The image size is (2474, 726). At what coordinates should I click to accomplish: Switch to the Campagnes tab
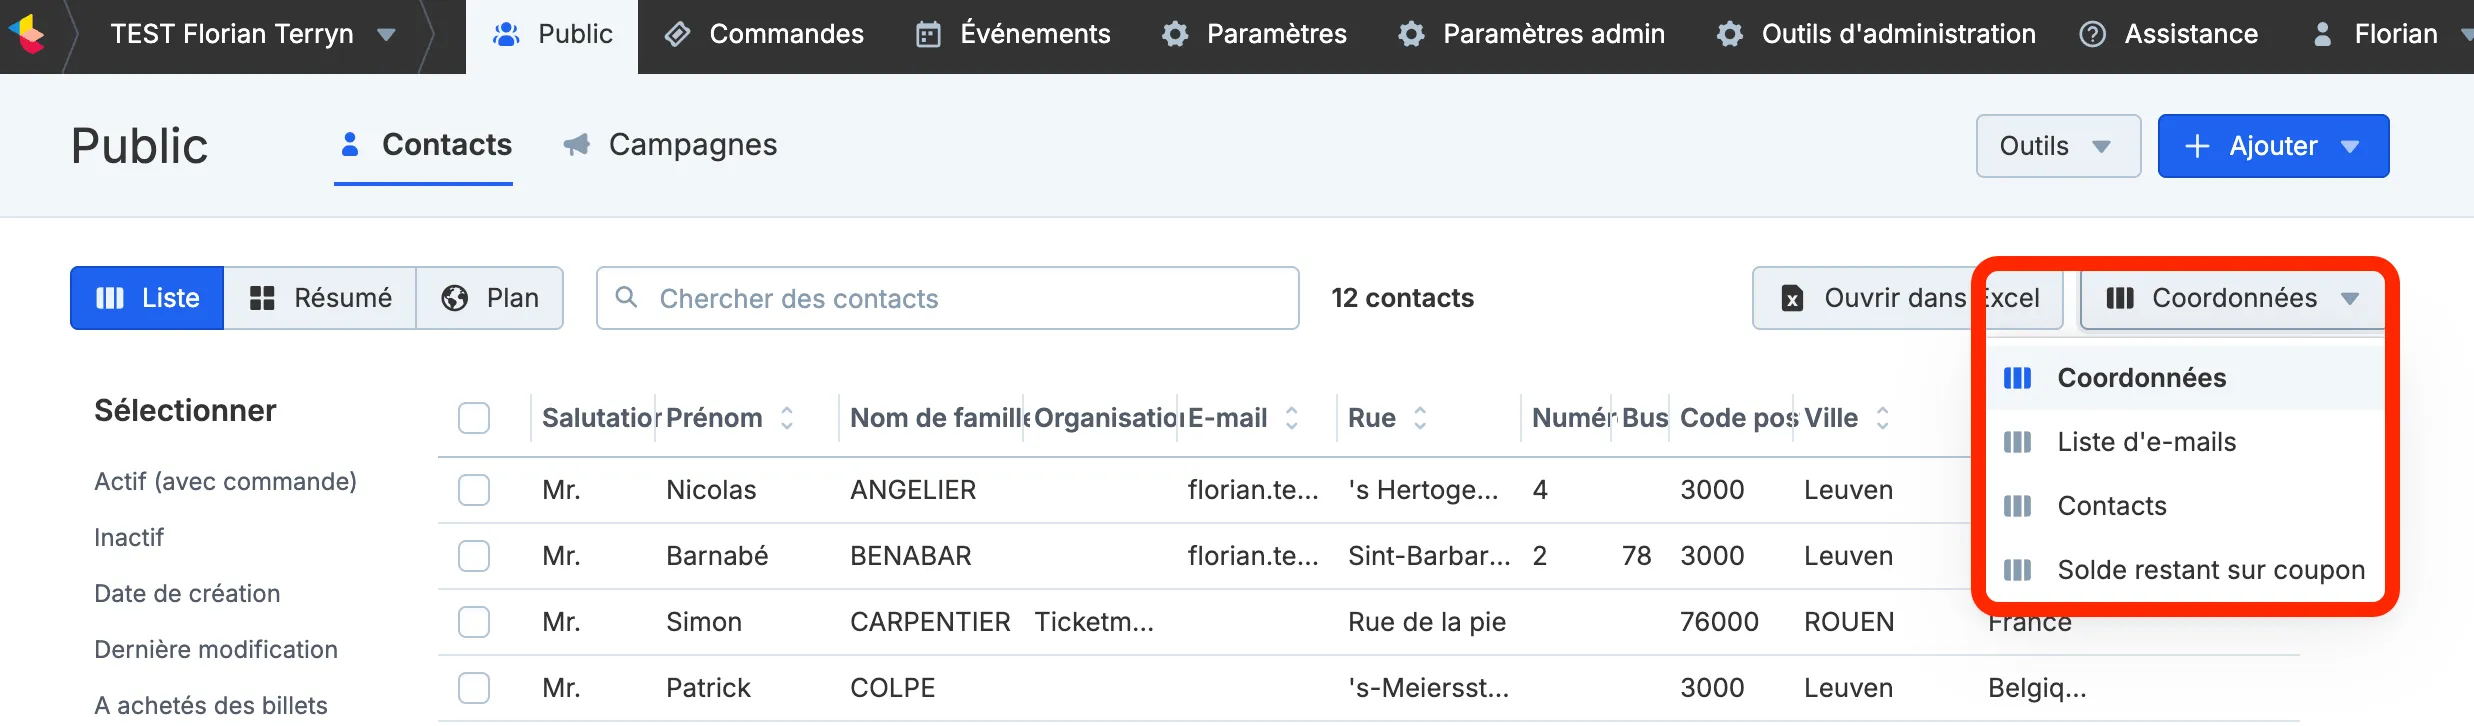[670, 145]
